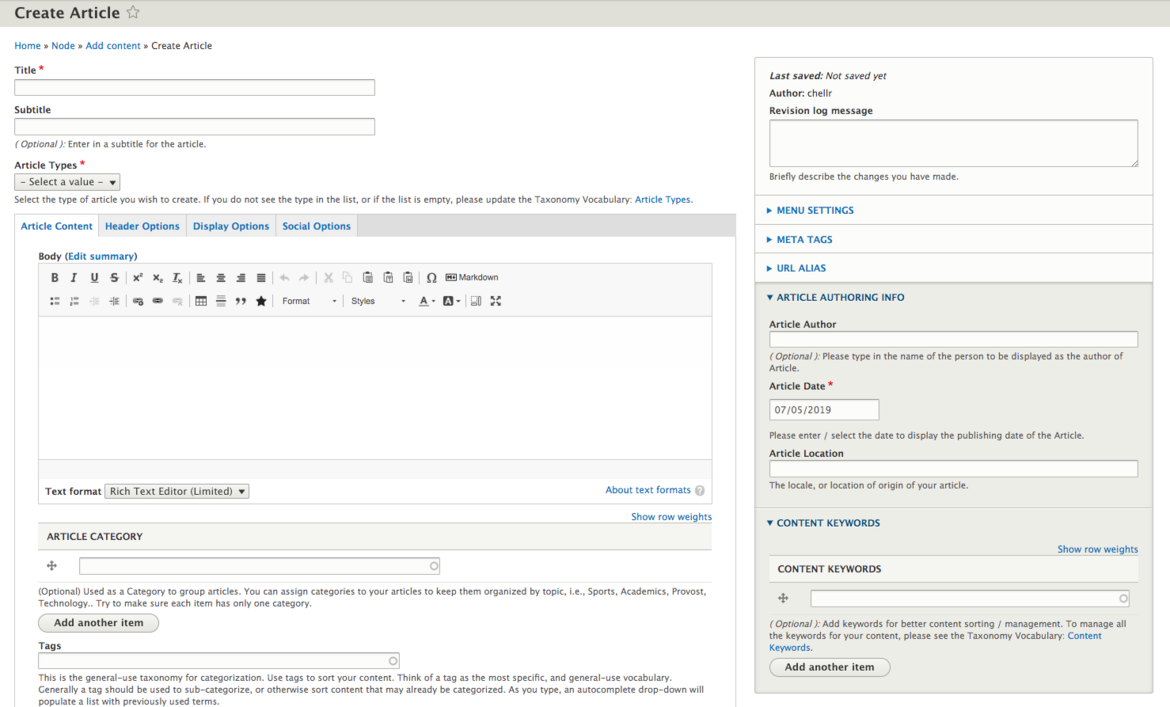Screen dimensions: 1170x707
Task: Switch to the Header Options tab
Action: point(142,226)
